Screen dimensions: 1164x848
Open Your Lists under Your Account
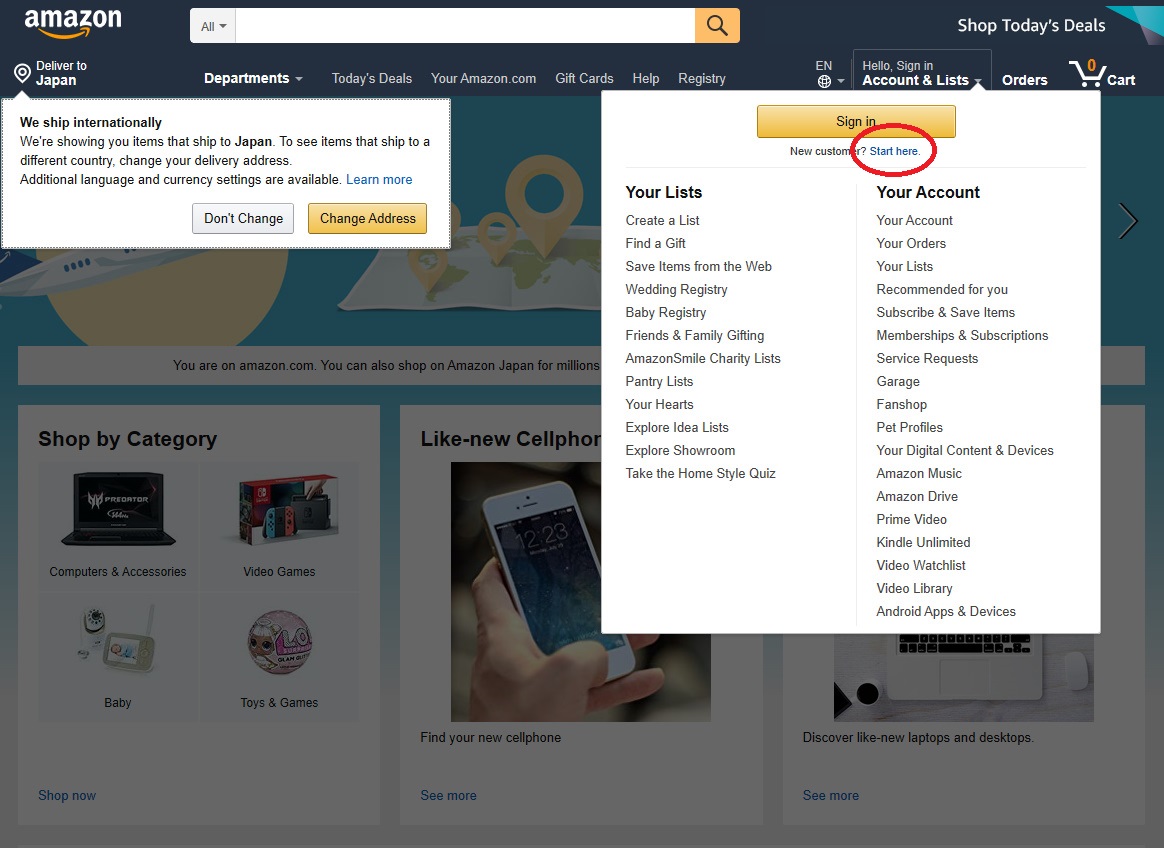904,267
